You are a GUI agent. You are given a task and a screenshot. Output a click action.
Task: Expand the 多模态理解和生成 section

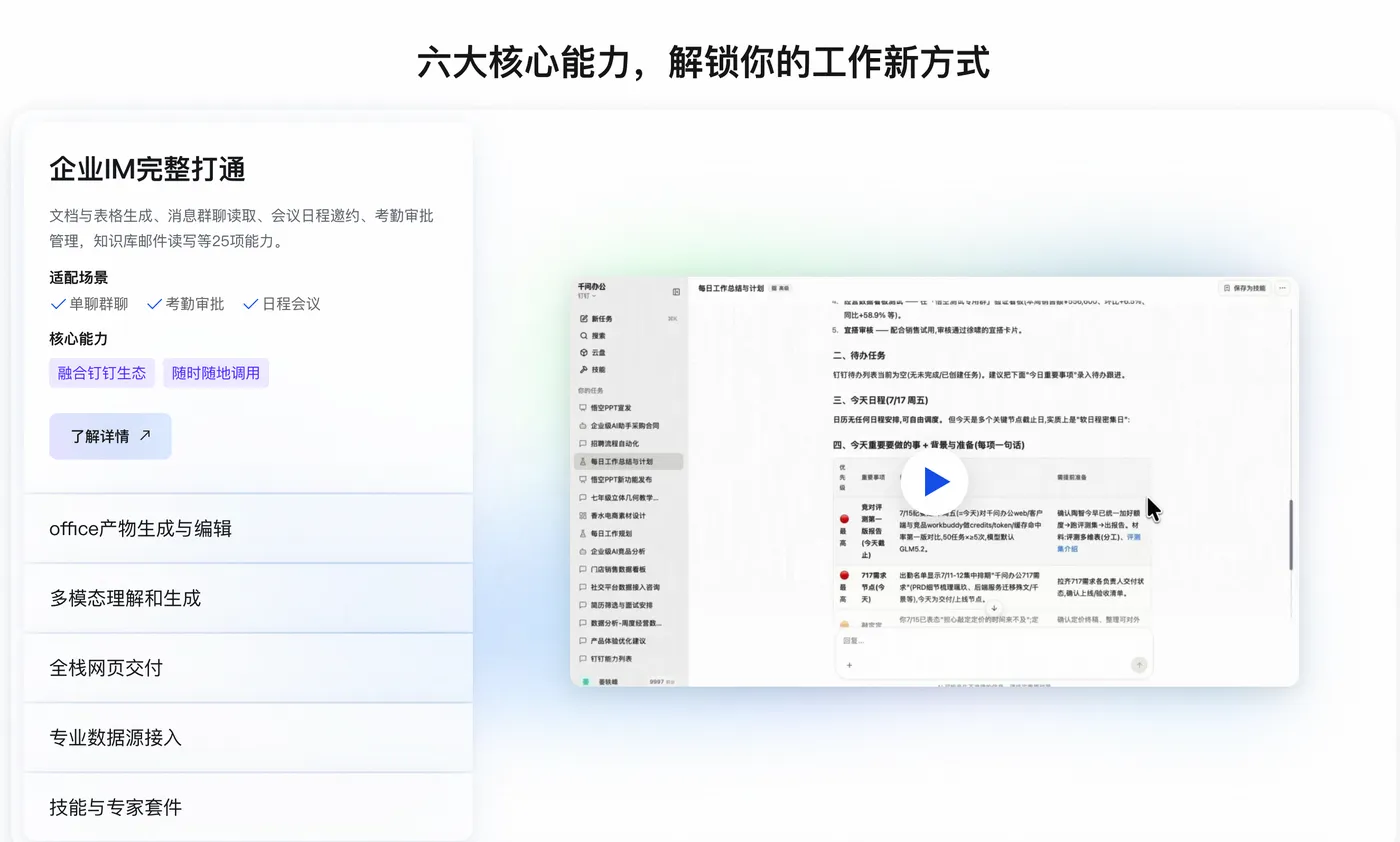(x=248, y=598)
